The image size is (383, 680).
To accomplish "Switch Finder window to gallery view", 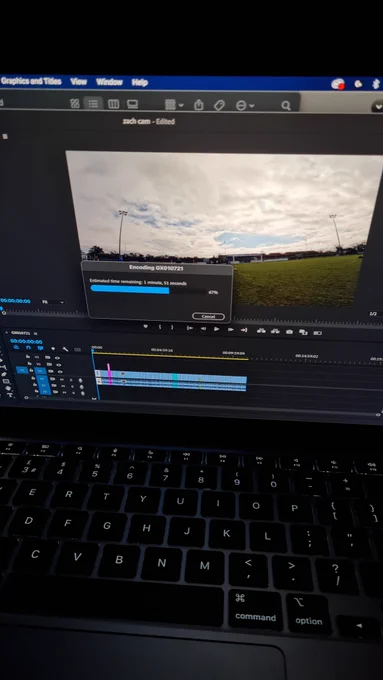I will (132, 104).
